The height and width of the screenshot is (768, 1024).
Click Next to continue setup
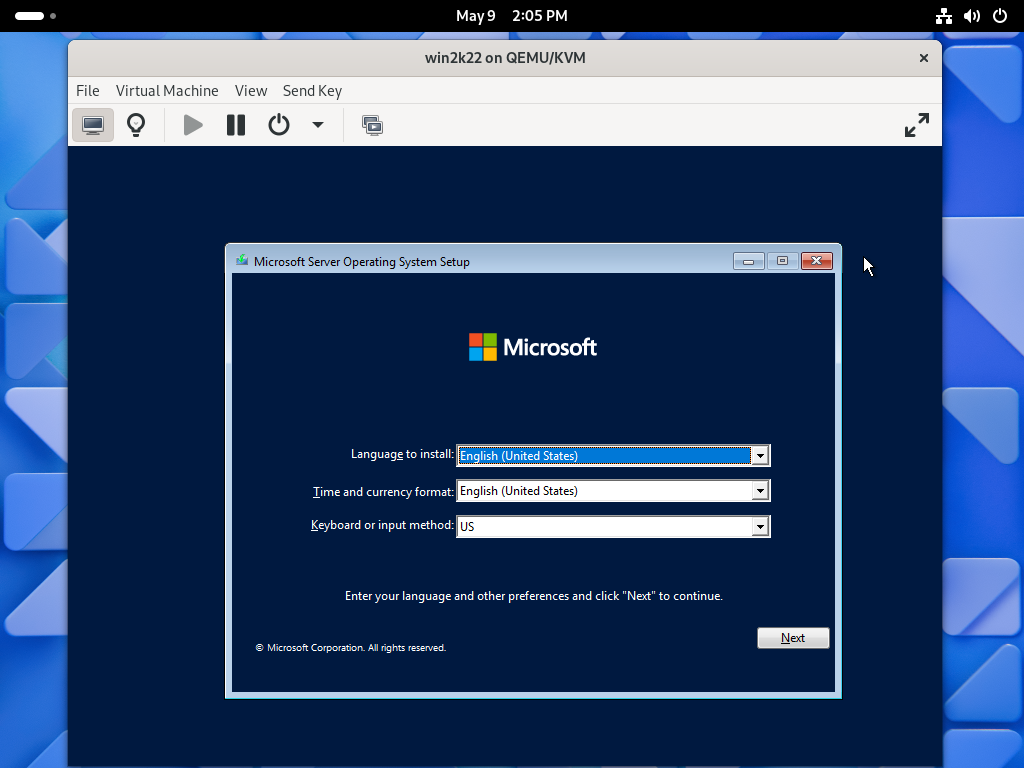point(793,638)
